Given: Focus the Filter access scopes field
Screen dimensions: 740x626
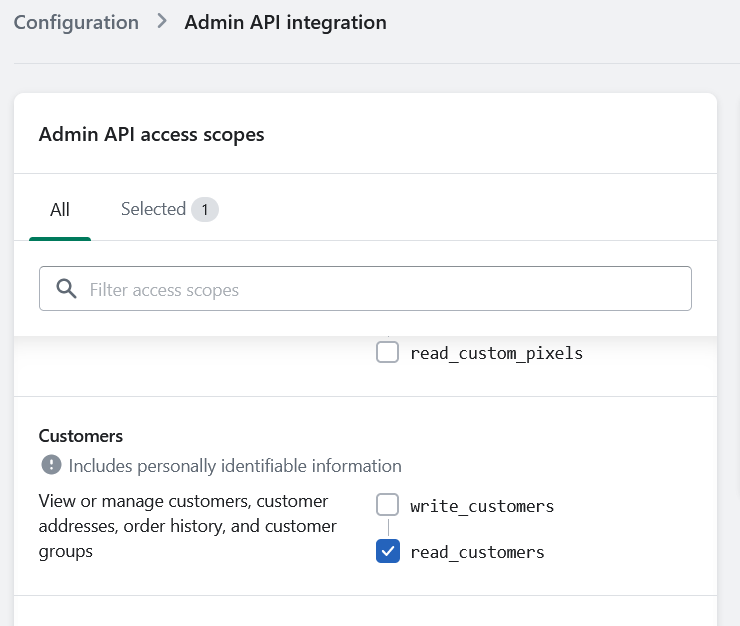Looking at the screenshot, I should coord(365,288).
